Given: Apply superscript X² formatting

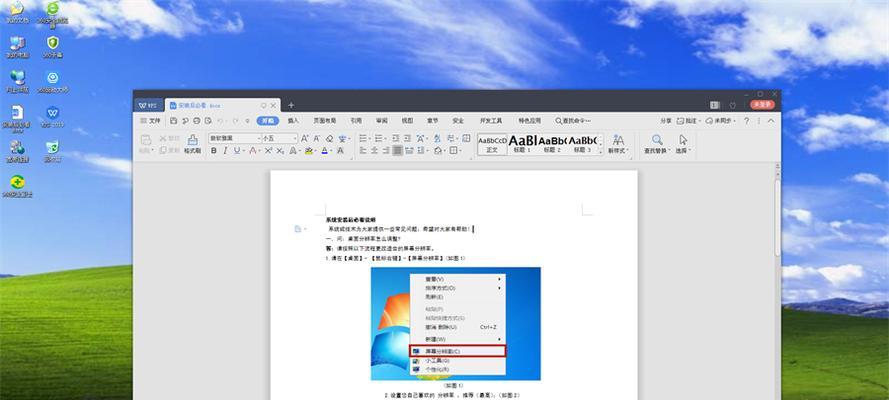Looking at the screenshot, I should pos(268,151).
